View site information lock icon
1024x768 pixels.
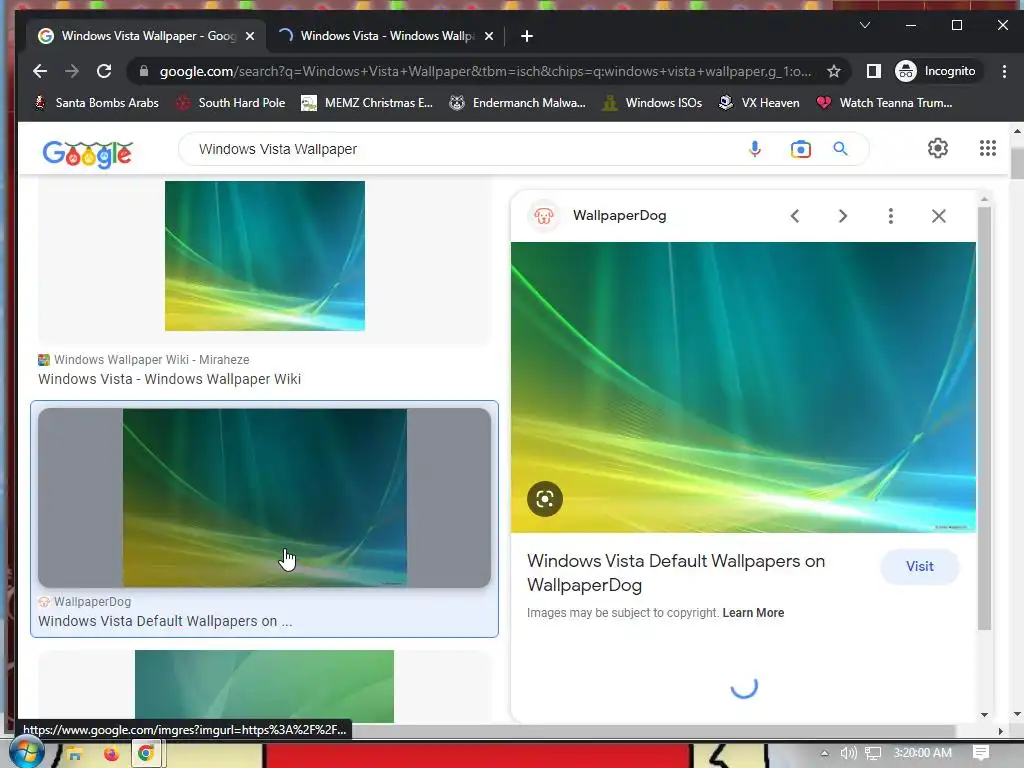144,71
